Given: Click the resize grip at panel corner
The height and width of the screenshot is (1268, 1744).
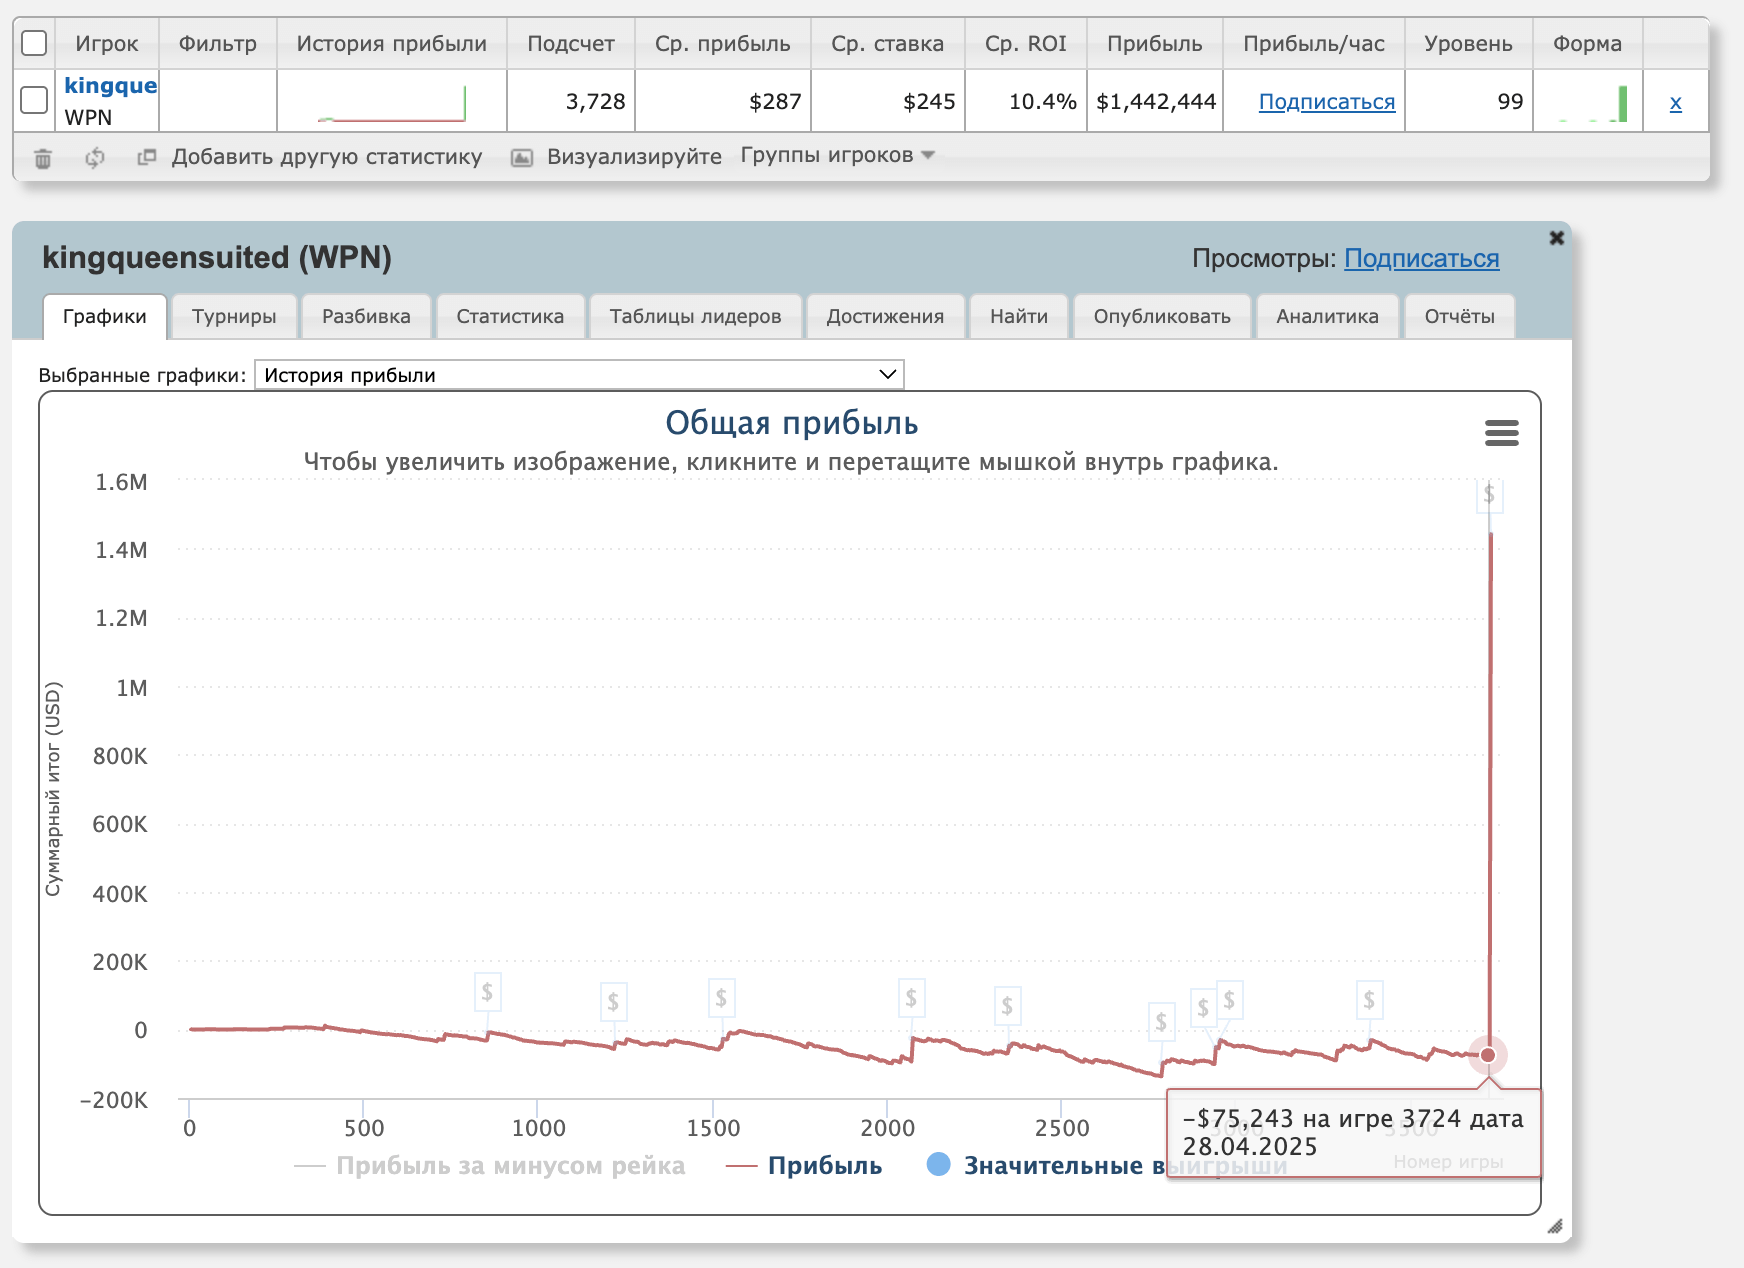Looking at the screenshot, I should pyautogui.click(x=1554, y=1226).
